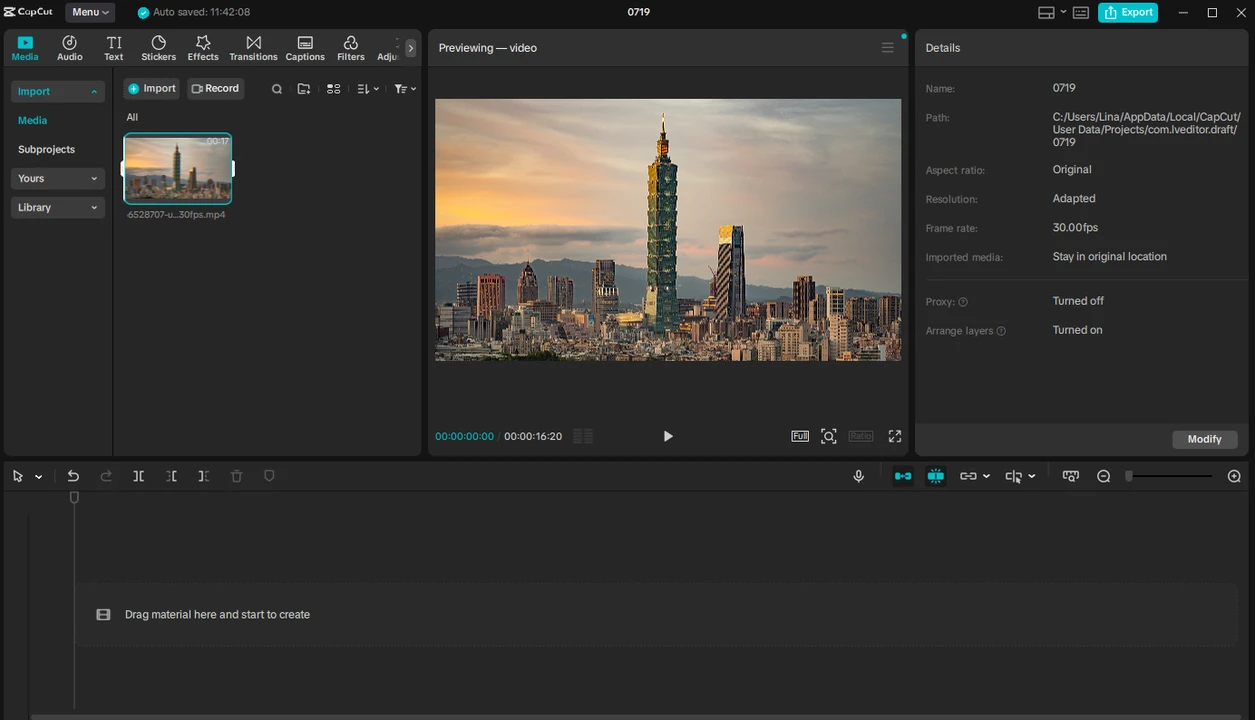Switch to the Media tab
The width and height of the screenshot is (1255, 720).
tap(25, 48)
